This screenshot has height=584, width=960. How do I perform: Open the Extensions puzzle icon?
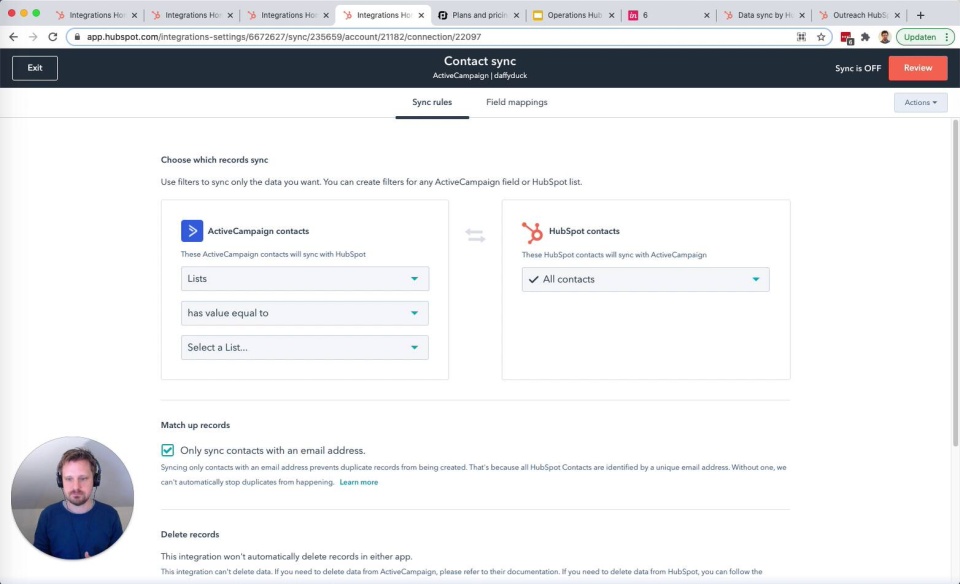[x=865, y=37]
